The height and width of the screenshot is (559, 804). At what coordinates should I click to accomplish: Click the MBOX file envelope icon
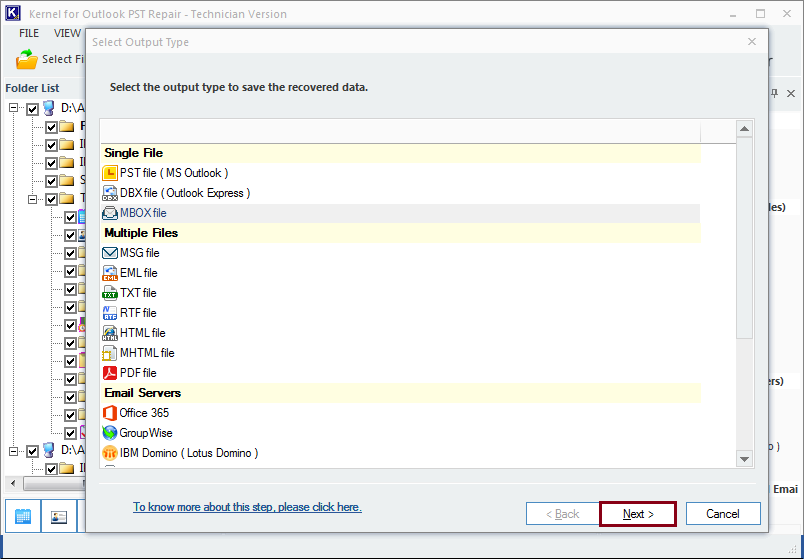110,213
